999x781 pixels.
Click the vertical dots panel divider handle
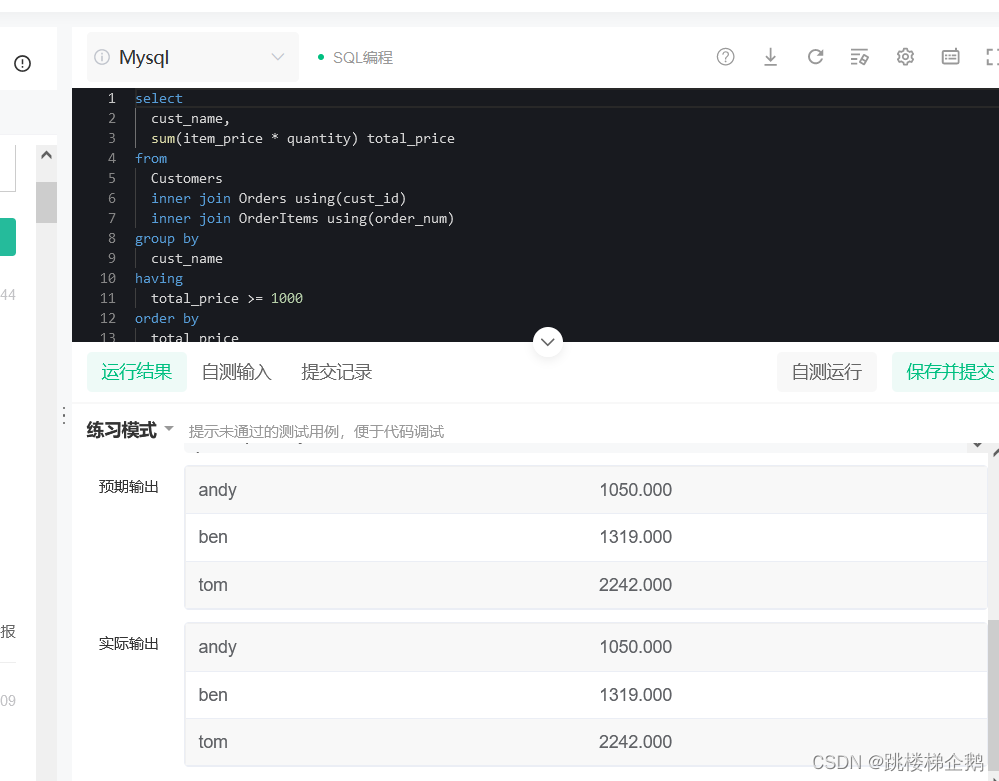coord(64,415)
